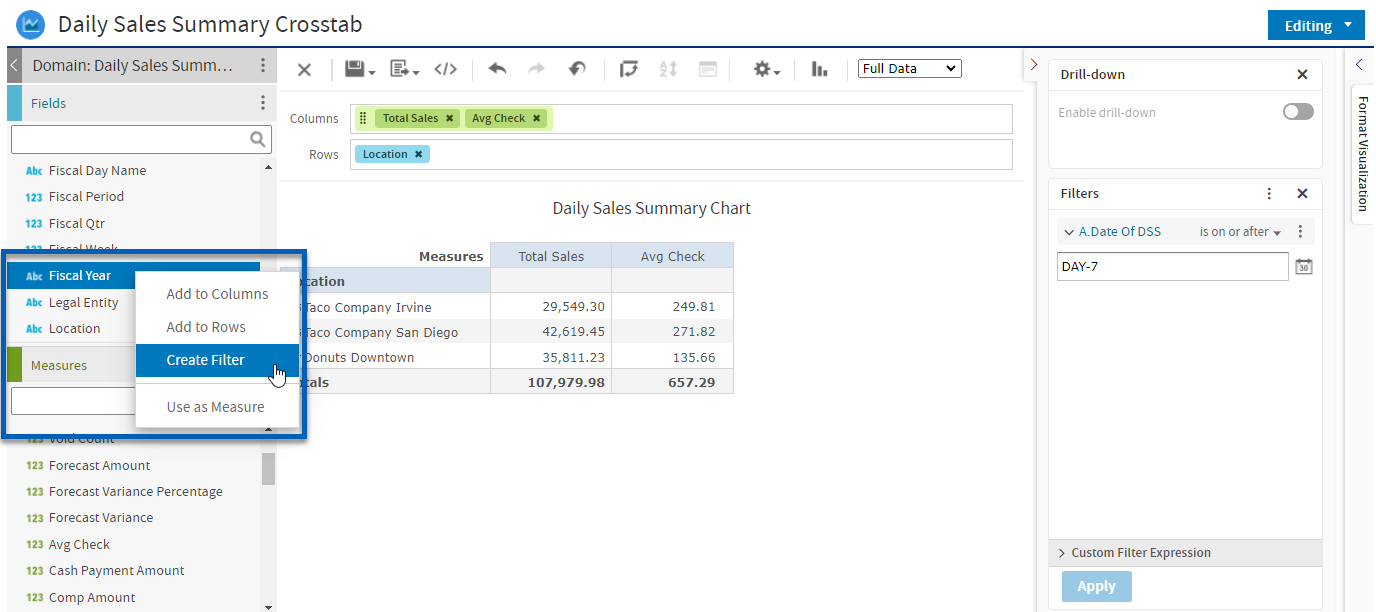The height and width of the screenshot is (612, 1376).
Task: Choose Create Filter from context menu
Action: point(217,360)
